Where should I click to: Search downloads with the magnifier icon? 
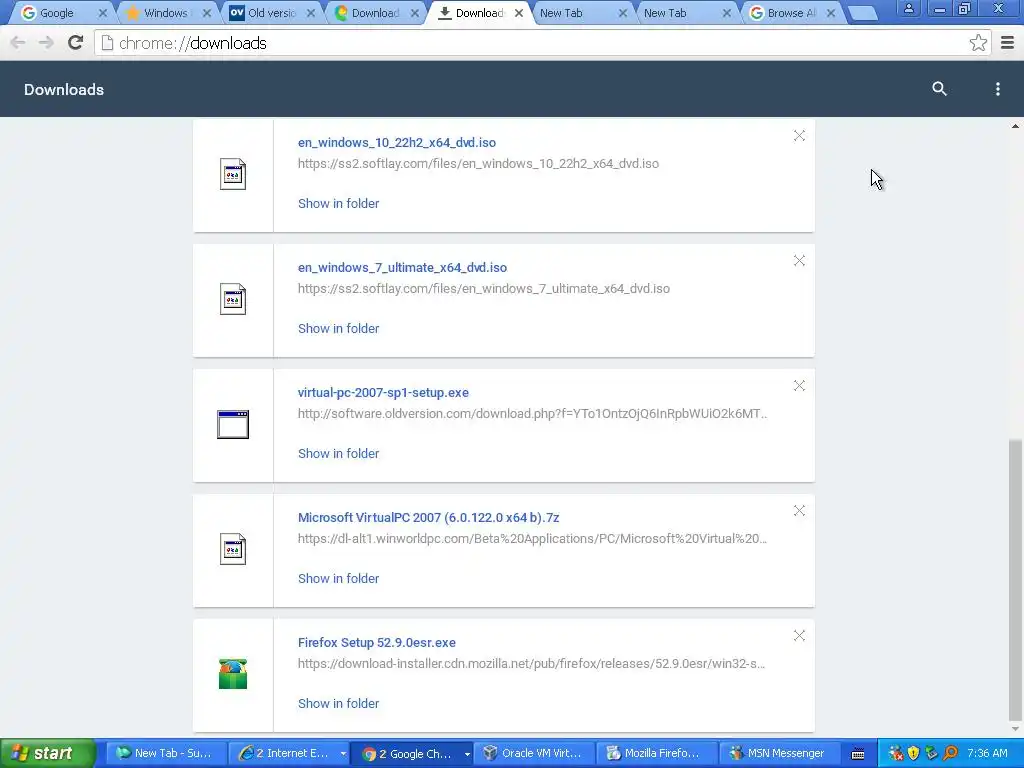(939, 89)
